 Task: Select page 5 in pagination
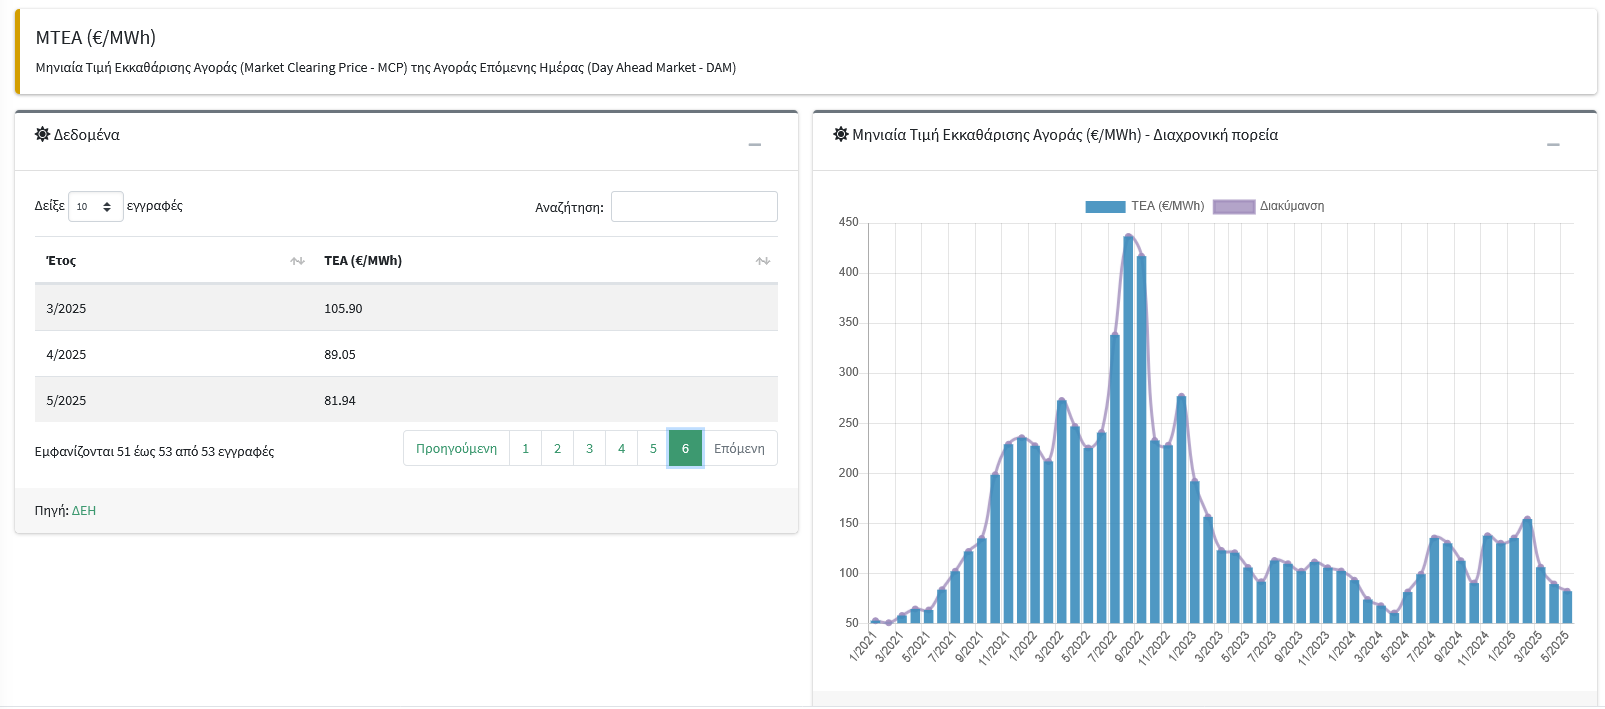(x=653, y=449)
